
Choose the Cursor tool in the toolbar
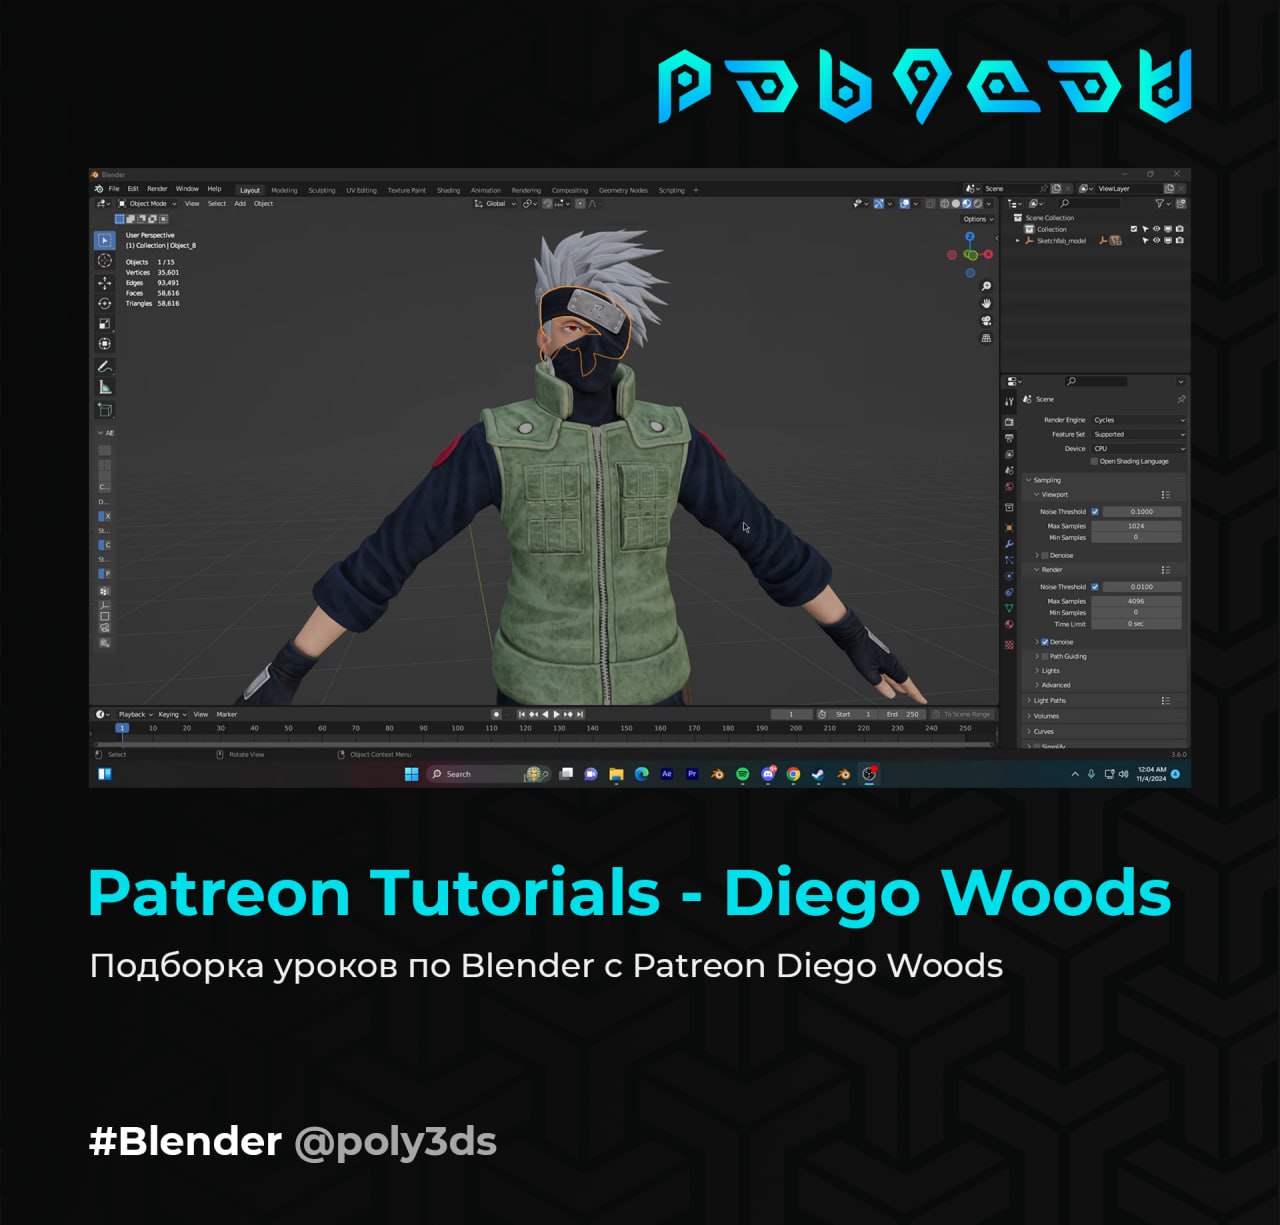coord(104,260)
